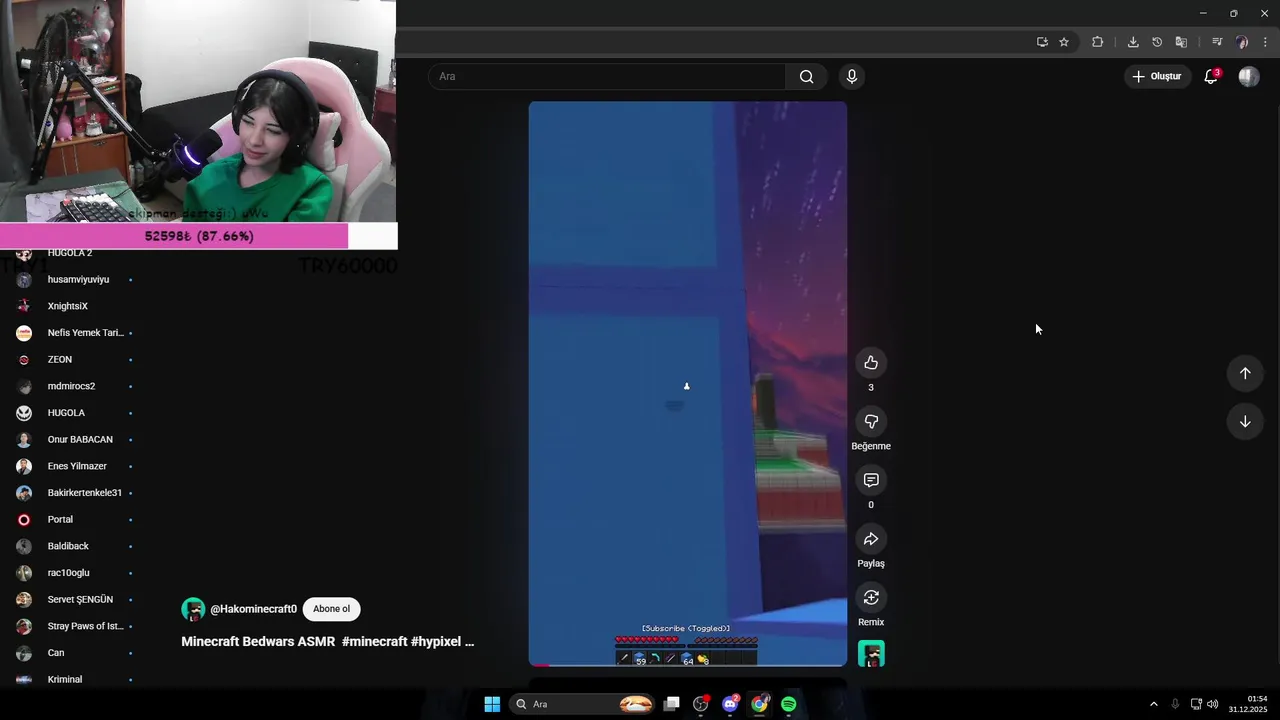Viewport: 1280px width, 720px height.
Task: Open the husamviyuviyu subscription
Action: point(76,280)
